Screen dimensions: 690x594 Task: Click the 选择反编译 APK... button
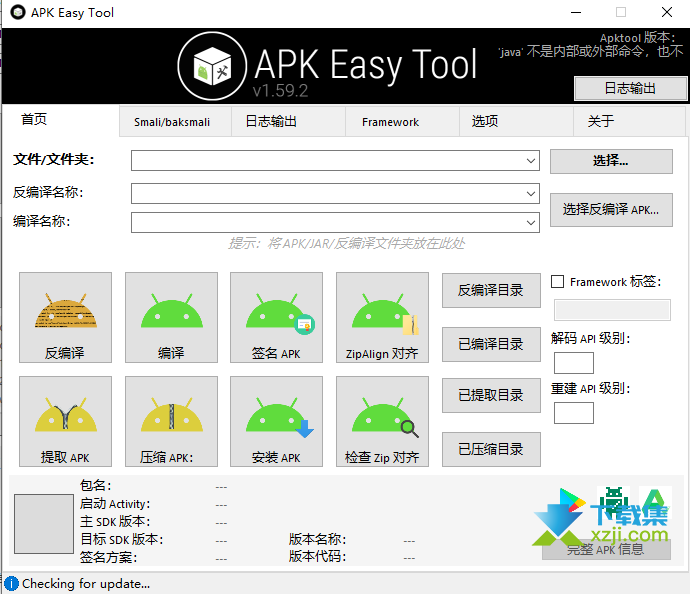pyautogui.click(x=611, y=210)
